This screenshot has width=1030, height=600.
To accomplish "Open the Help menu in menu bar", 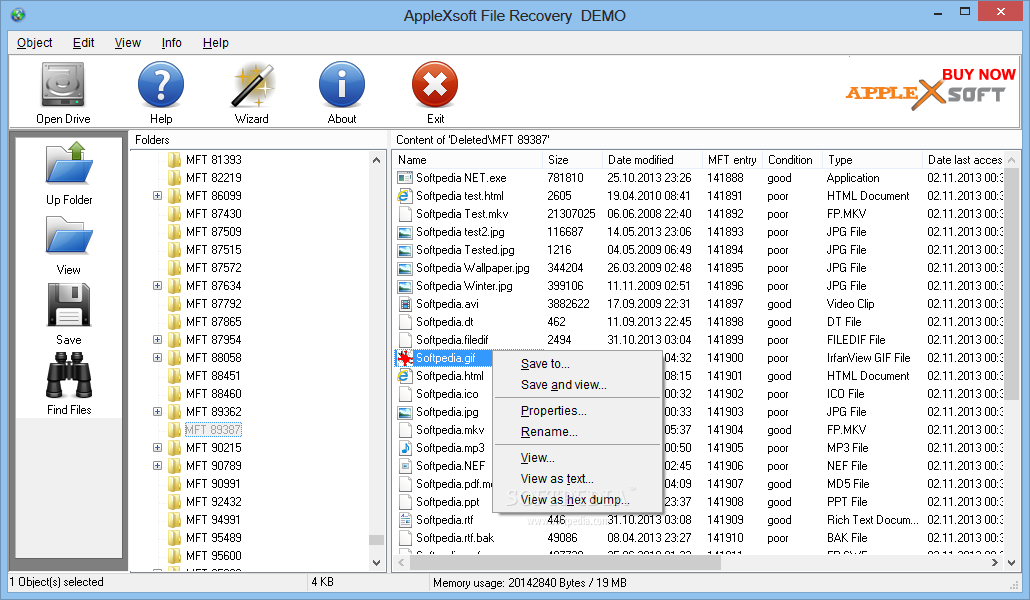I will [215, 43].
